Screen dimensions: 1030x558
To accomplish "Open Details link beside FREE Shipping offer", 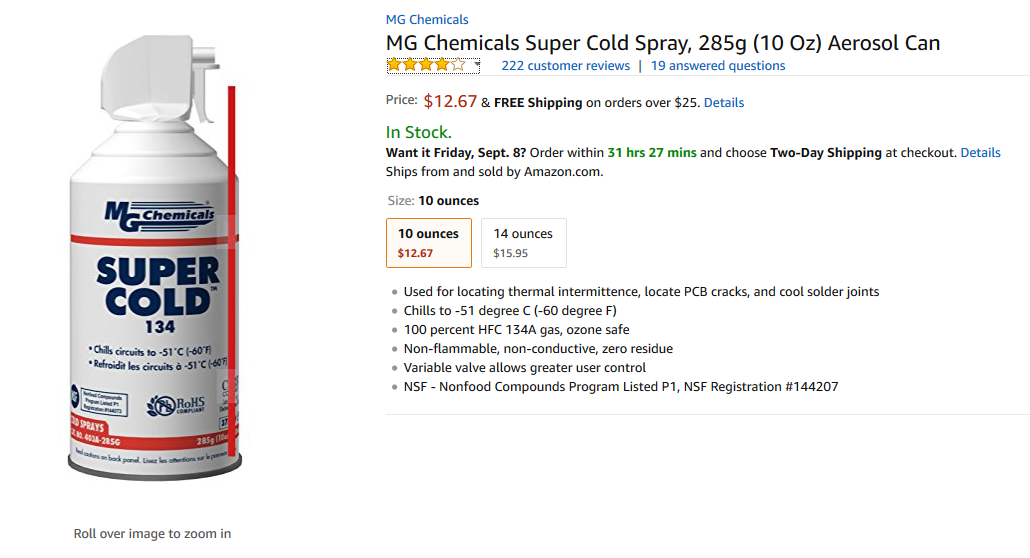I will point(724,103).
